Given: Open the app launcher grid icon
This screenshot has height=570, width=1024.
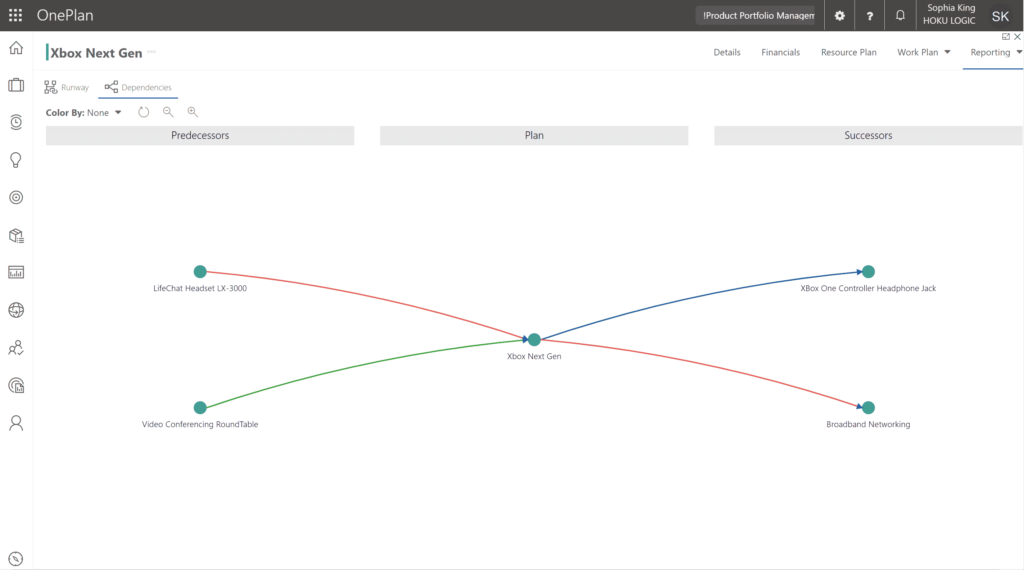Looking at the screenshot, I should pos(15,15).
